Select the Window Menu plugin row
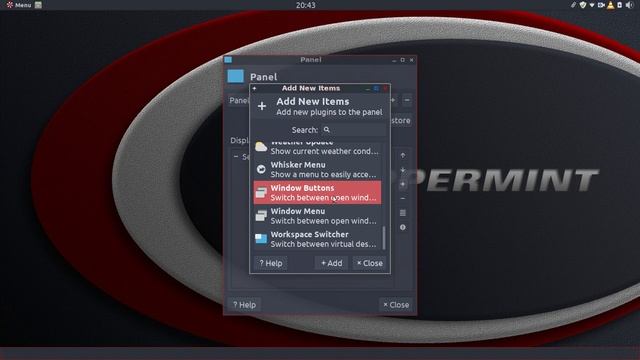The width and height of the screenshot is (640, 360). (x=317, y=216)
